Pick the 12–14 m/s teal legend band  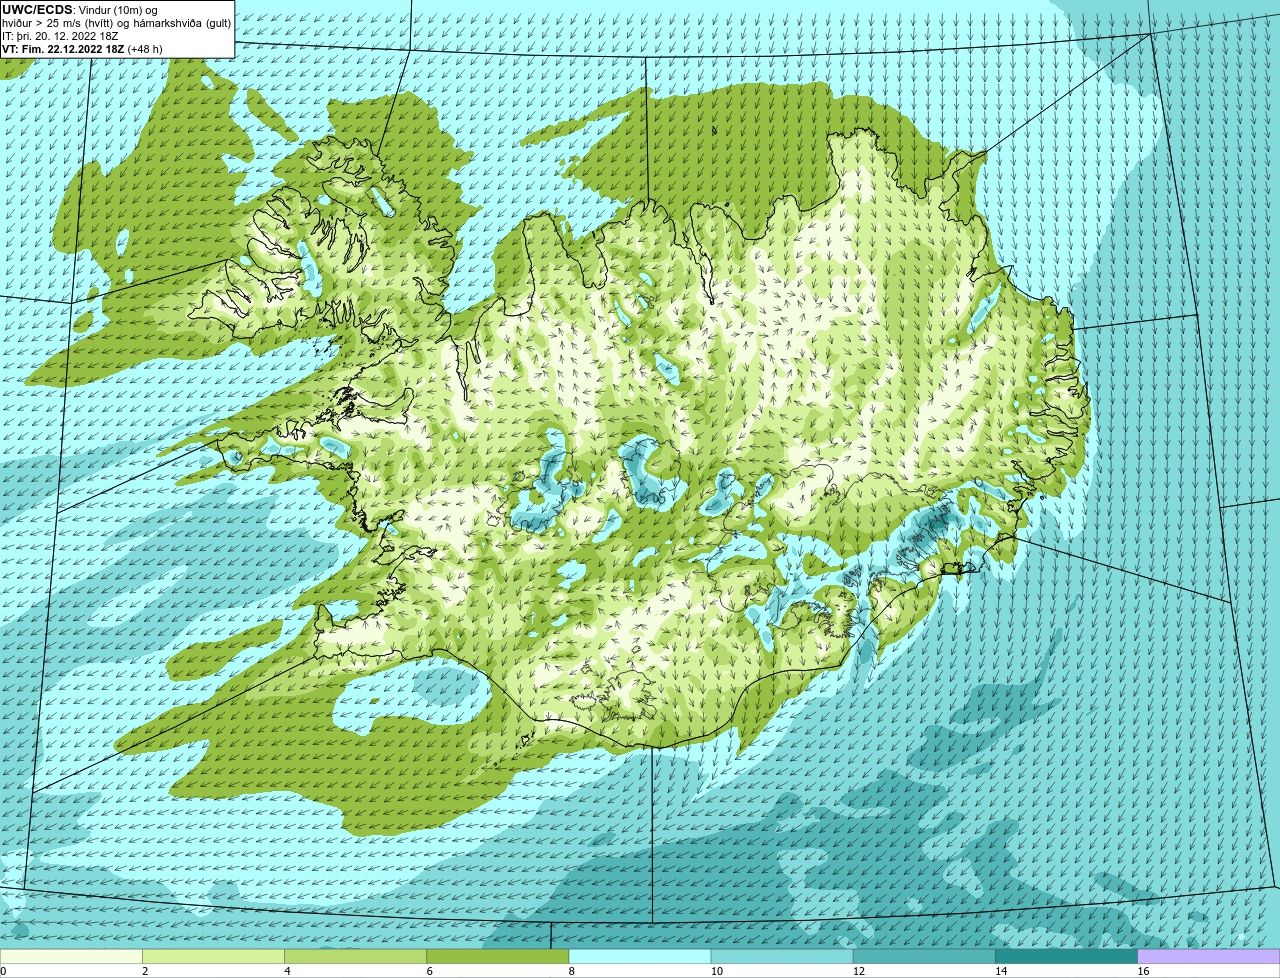click(x=924, y=956)
